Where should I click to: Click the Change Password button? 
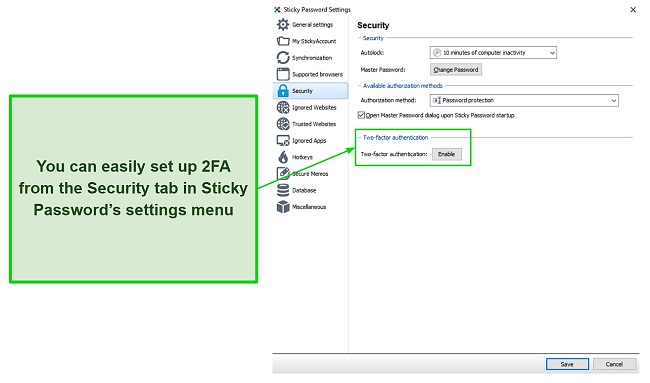click(x=456, y=70)
